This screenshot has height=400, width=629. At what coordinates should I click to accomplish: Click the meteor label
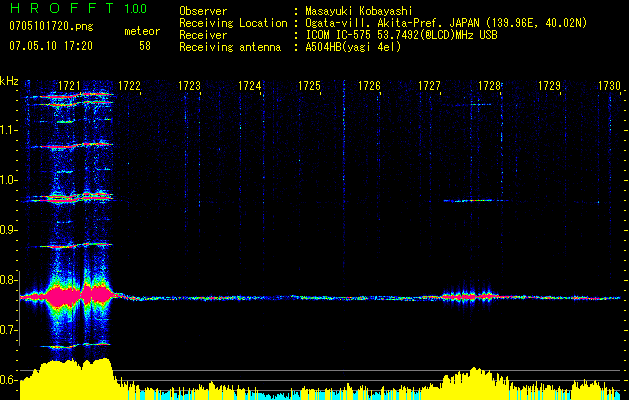coord(142,31)
